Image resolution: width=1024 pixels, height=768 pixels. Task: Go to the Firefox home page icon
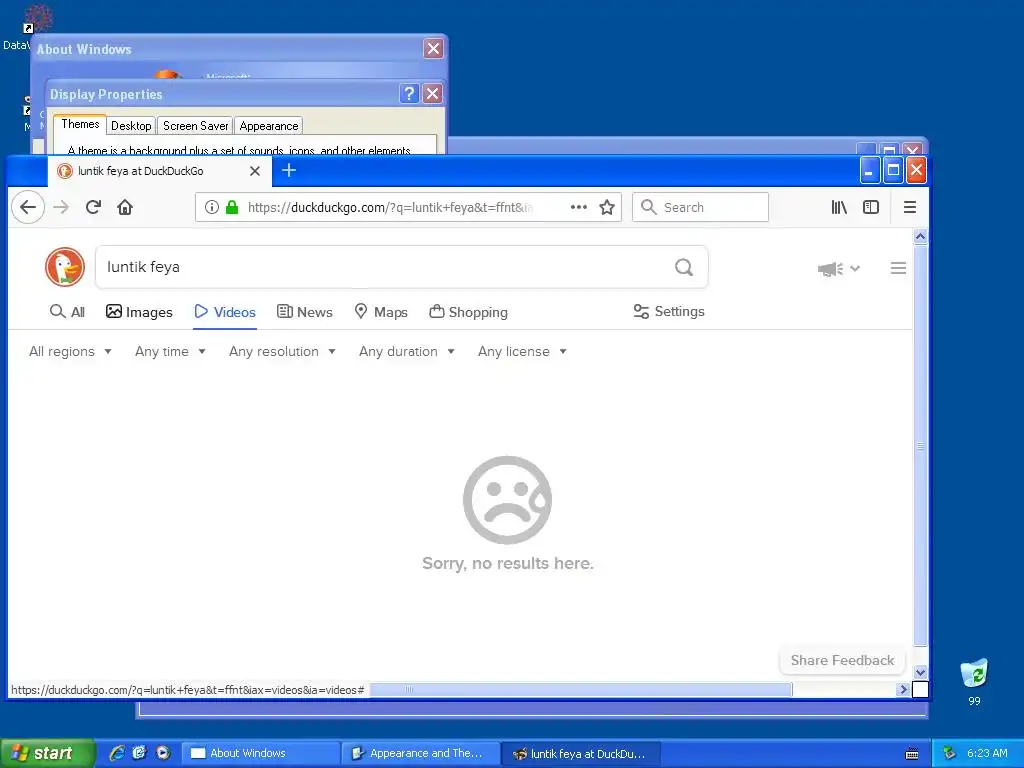(125, 207)
